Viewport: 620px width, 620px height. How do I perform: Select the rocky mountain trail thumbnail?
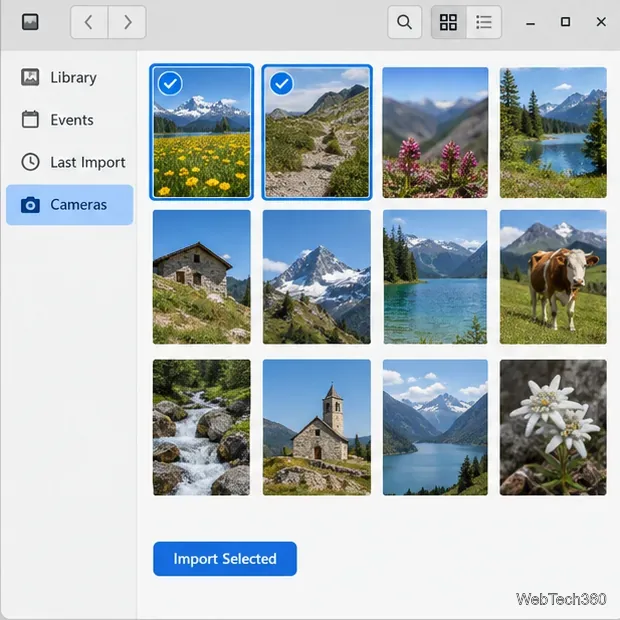[317, 132]
